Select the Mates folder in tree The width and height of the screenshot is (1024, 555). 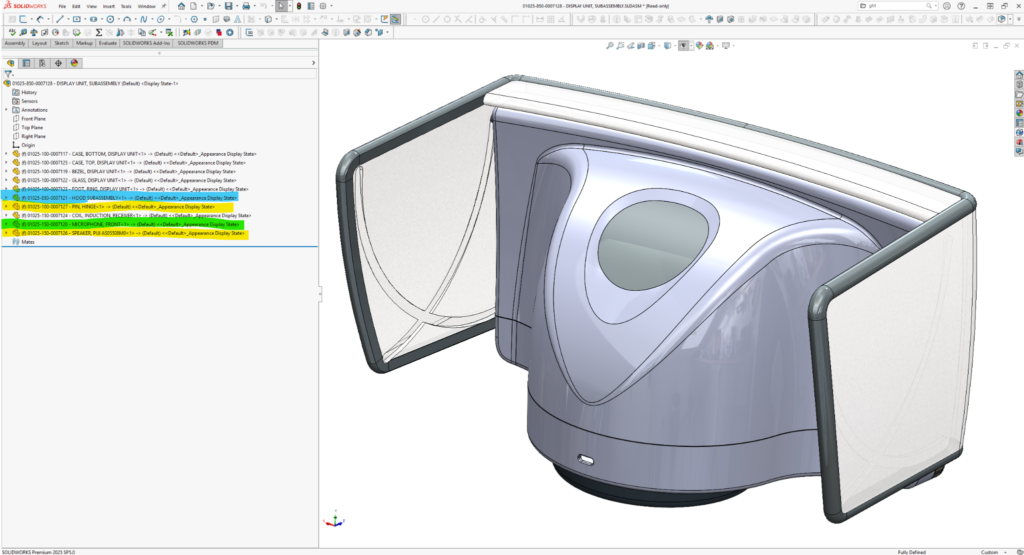(27, 242)
